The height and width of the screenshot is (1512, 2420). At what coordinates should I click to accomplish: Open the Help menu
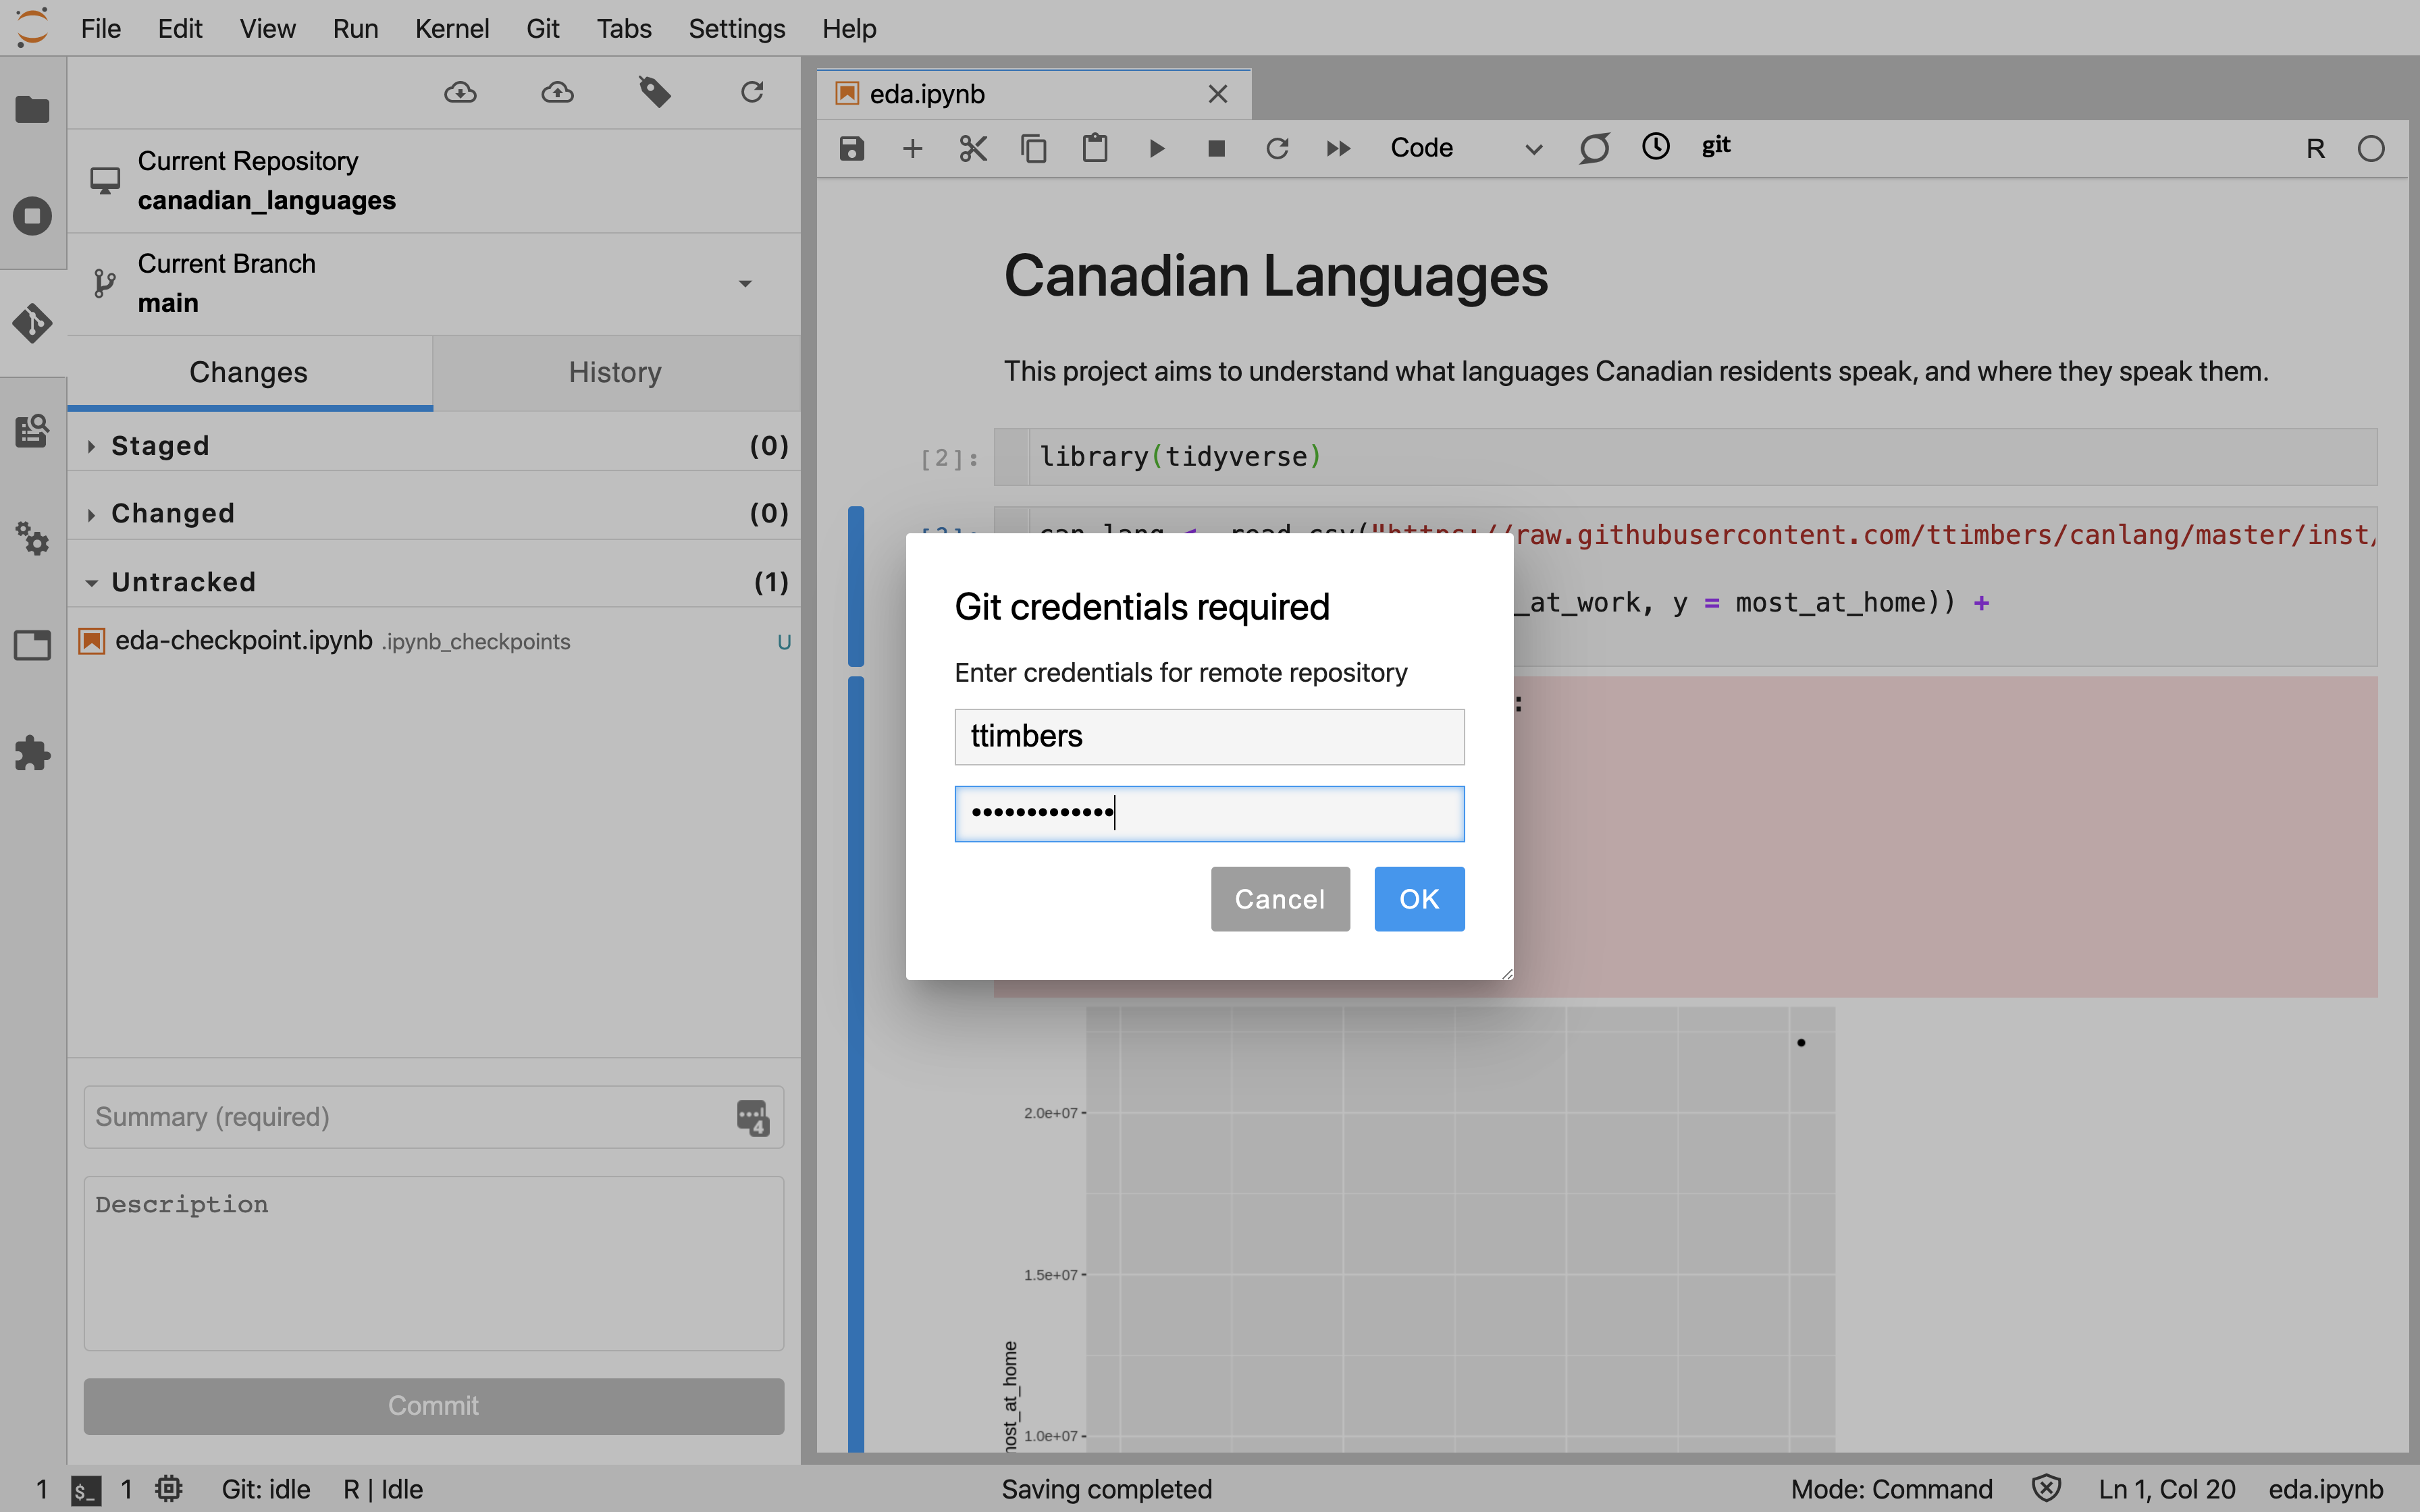pyautogui.click(x=849, y=28)
